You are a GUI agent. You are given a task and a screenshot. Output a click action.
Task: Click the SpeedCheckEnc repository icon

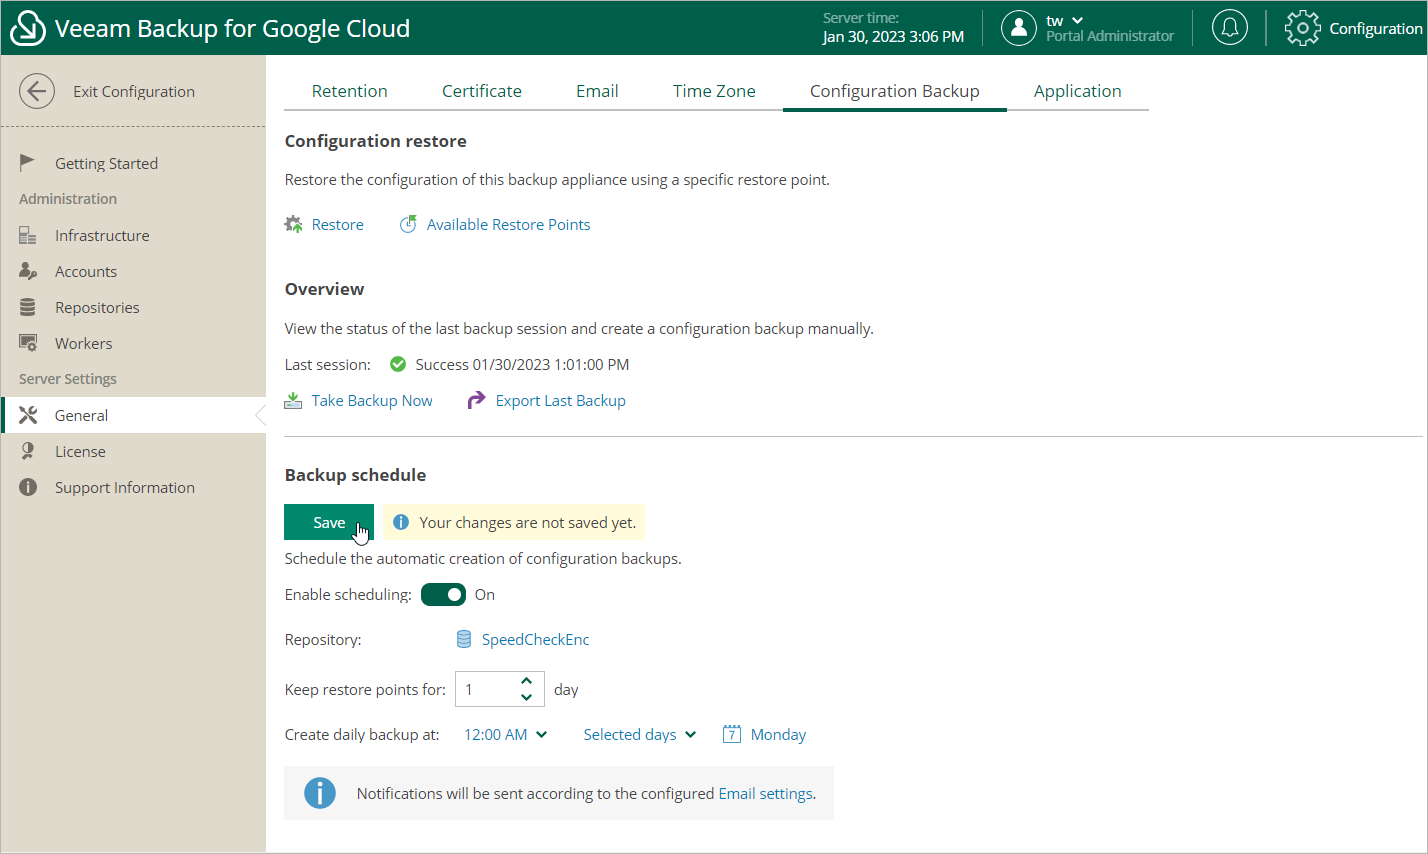[x=464, y=639]
